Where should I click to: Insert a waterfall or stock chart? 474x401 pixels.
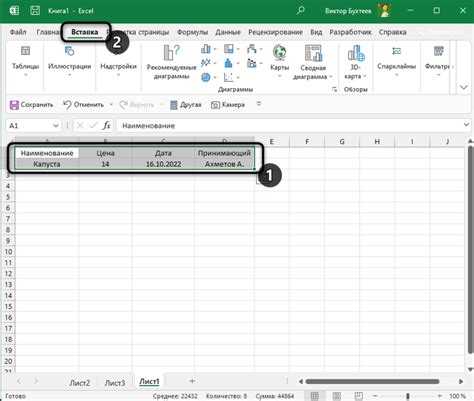click(254, 49)
